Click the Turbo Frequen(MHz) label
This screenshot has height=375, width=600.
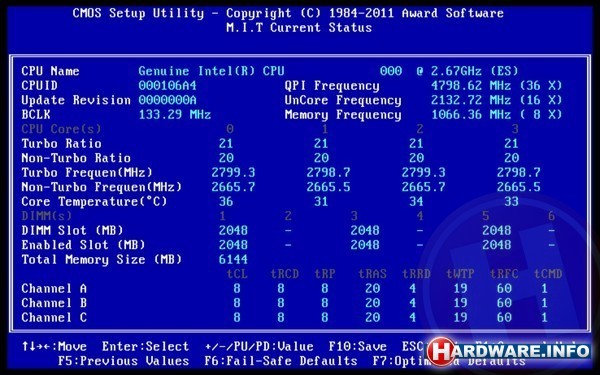pos(87,173)
